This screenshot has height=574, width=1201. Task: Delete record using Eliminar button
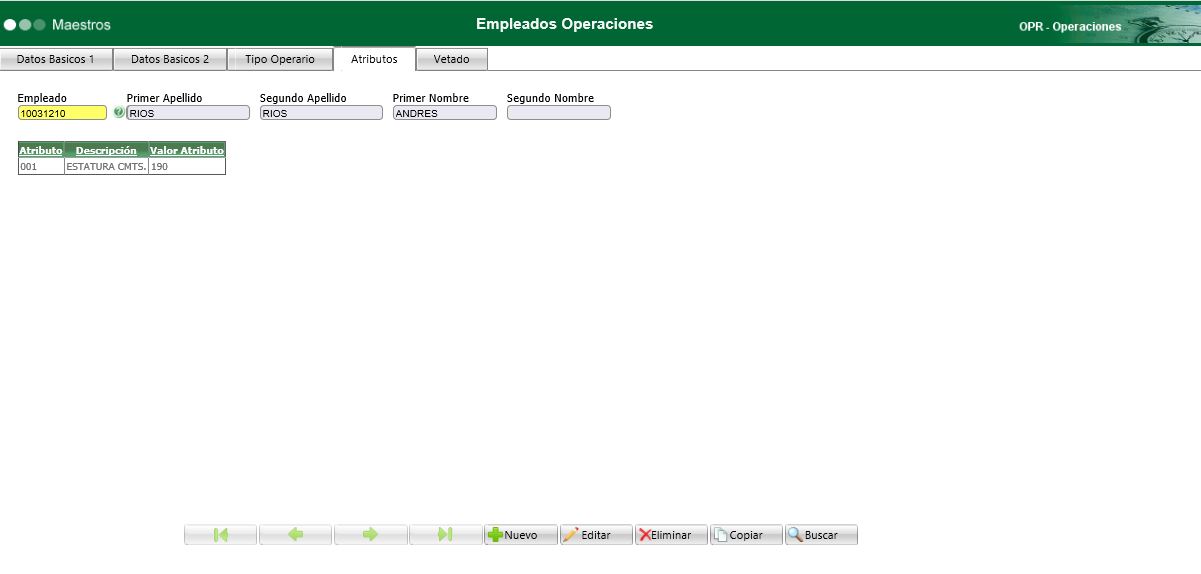click(671, 535)
